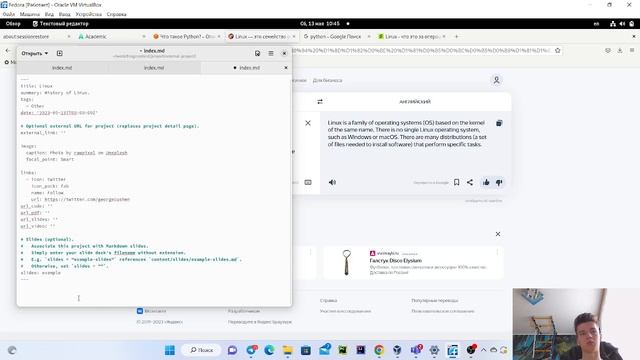Copy the translated English text
This screenshot has width=640, height=360.
[x=499, y=123]
